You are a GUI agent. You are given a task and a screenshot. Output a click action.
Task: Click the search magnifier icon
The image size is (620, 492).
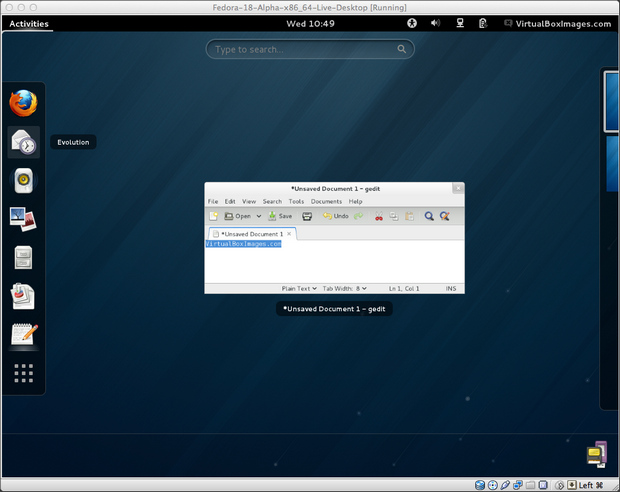tap(401, 49)
